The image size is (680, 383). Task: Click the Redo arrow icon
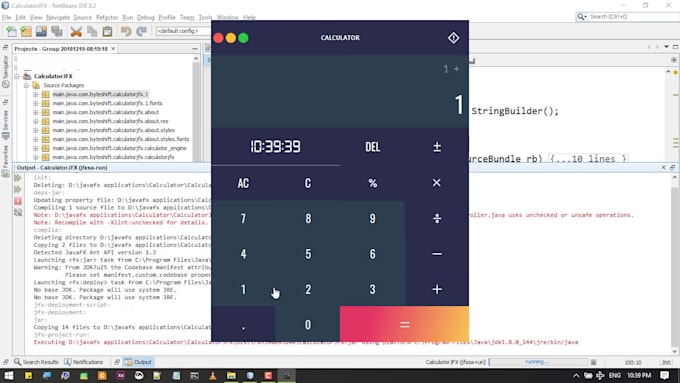[x=141, y=31]
